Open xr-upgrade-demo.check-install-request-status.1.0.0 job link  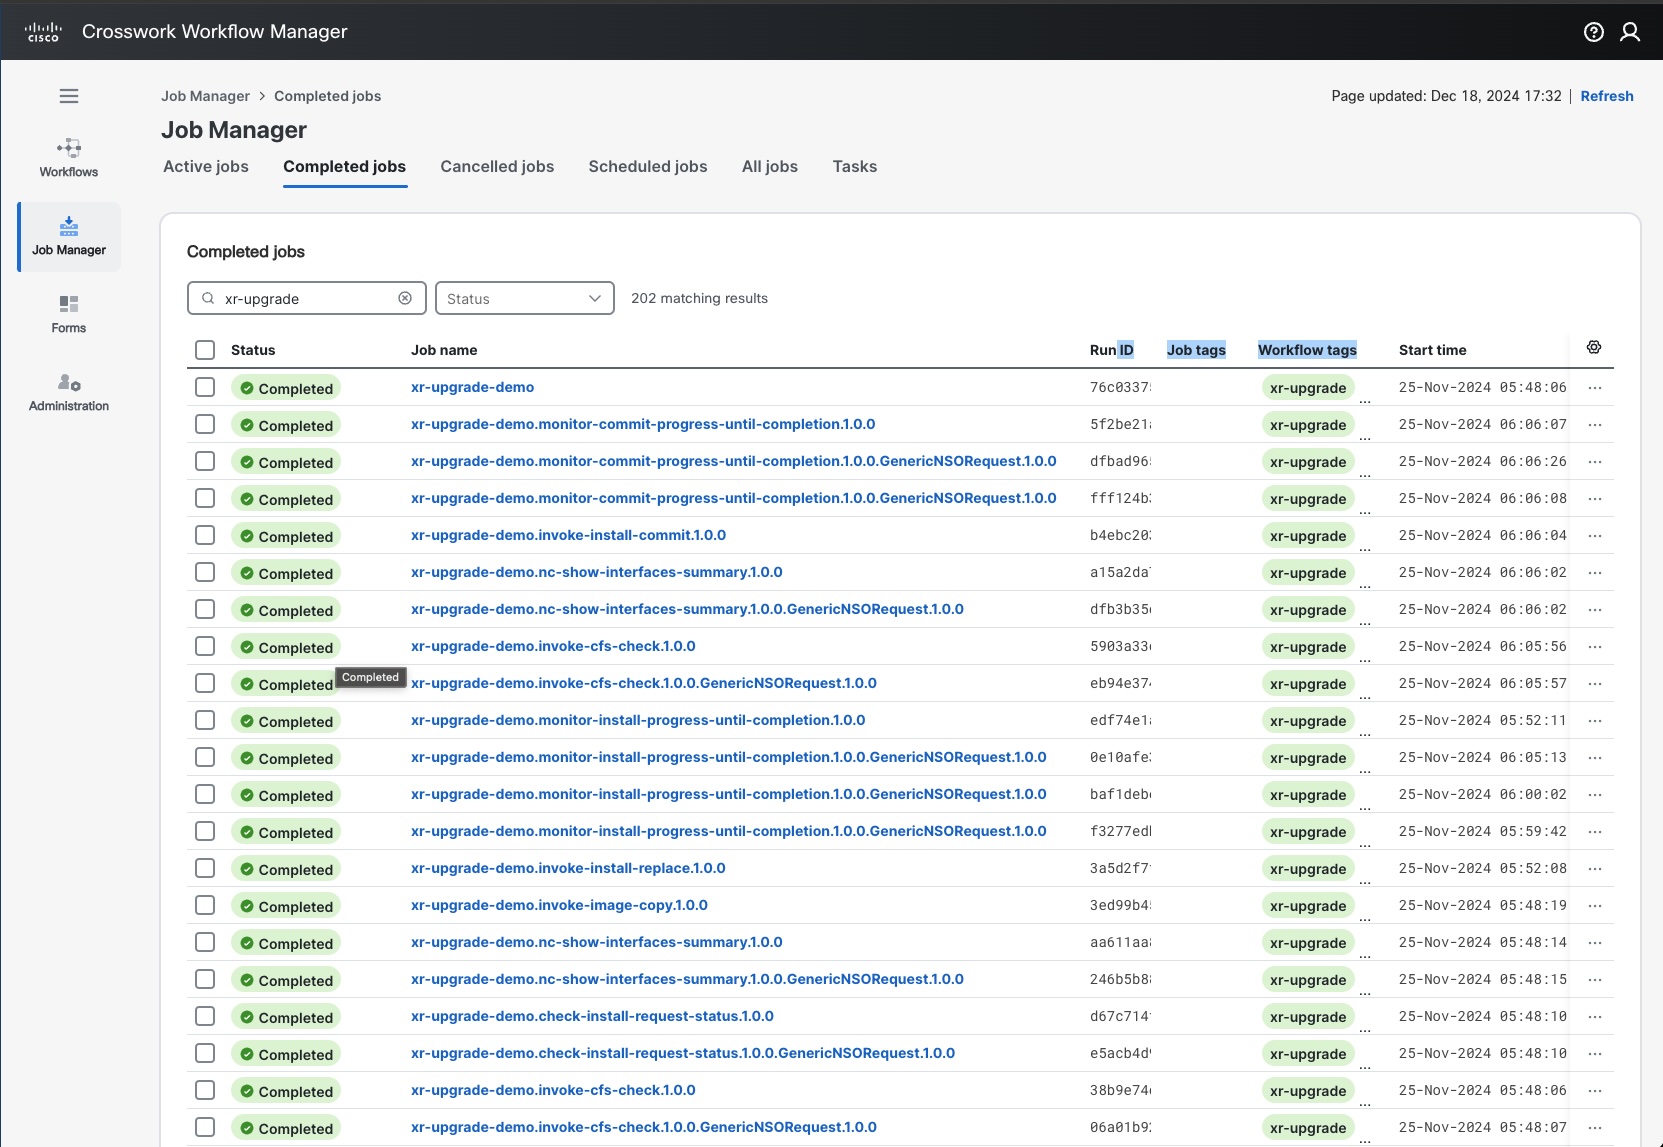[x=592, y=1016]
